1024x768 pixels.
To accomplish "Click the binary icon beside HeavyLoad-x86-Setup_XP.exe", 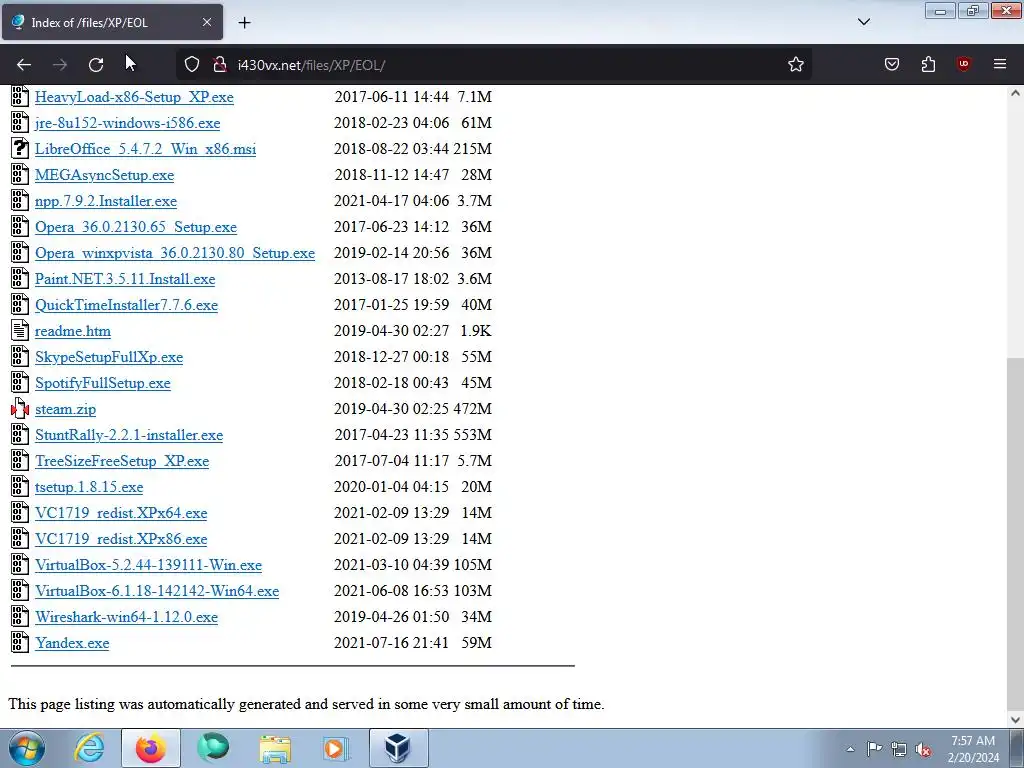I will click(20, 97).
